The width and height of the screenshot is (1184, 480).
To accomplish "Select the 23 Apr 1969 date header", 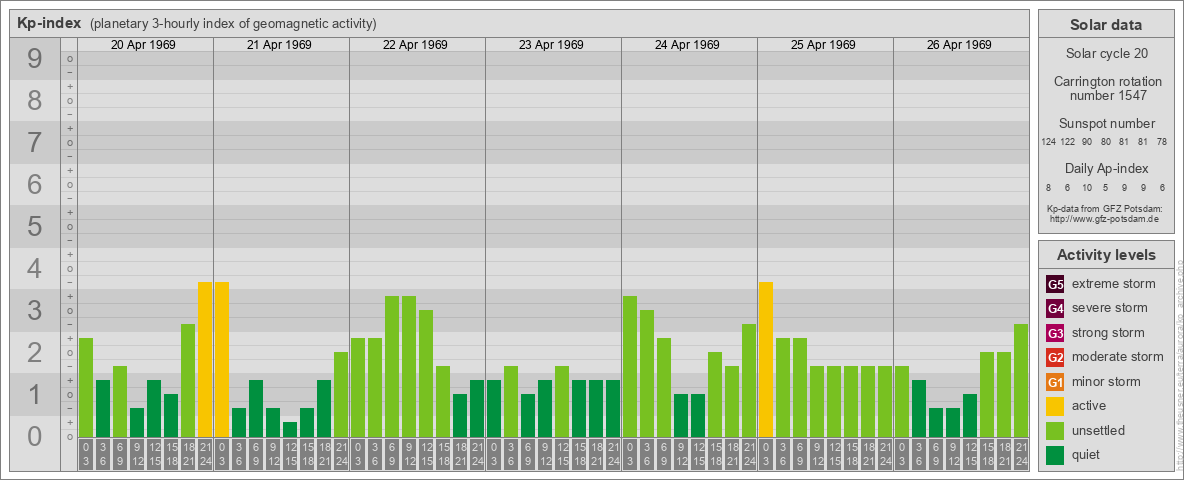I will (x=551, y=45).
